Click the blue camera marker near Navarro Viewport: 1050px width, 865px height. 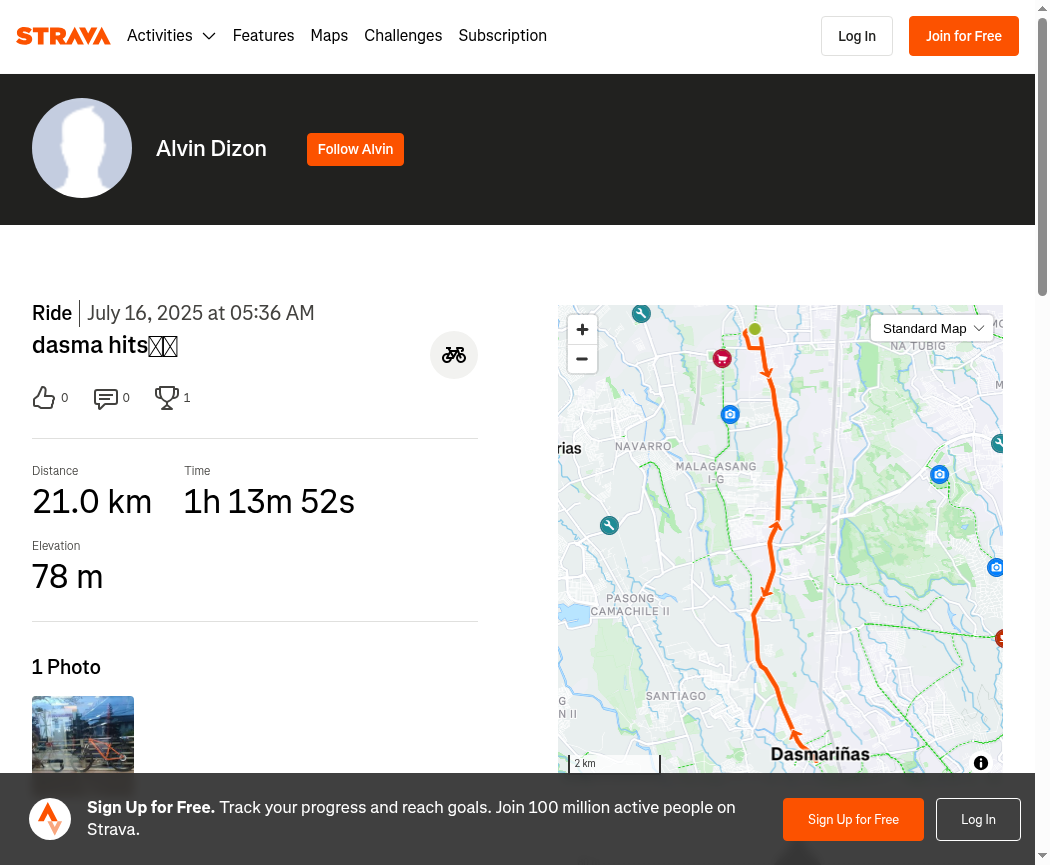pos(730,414)
